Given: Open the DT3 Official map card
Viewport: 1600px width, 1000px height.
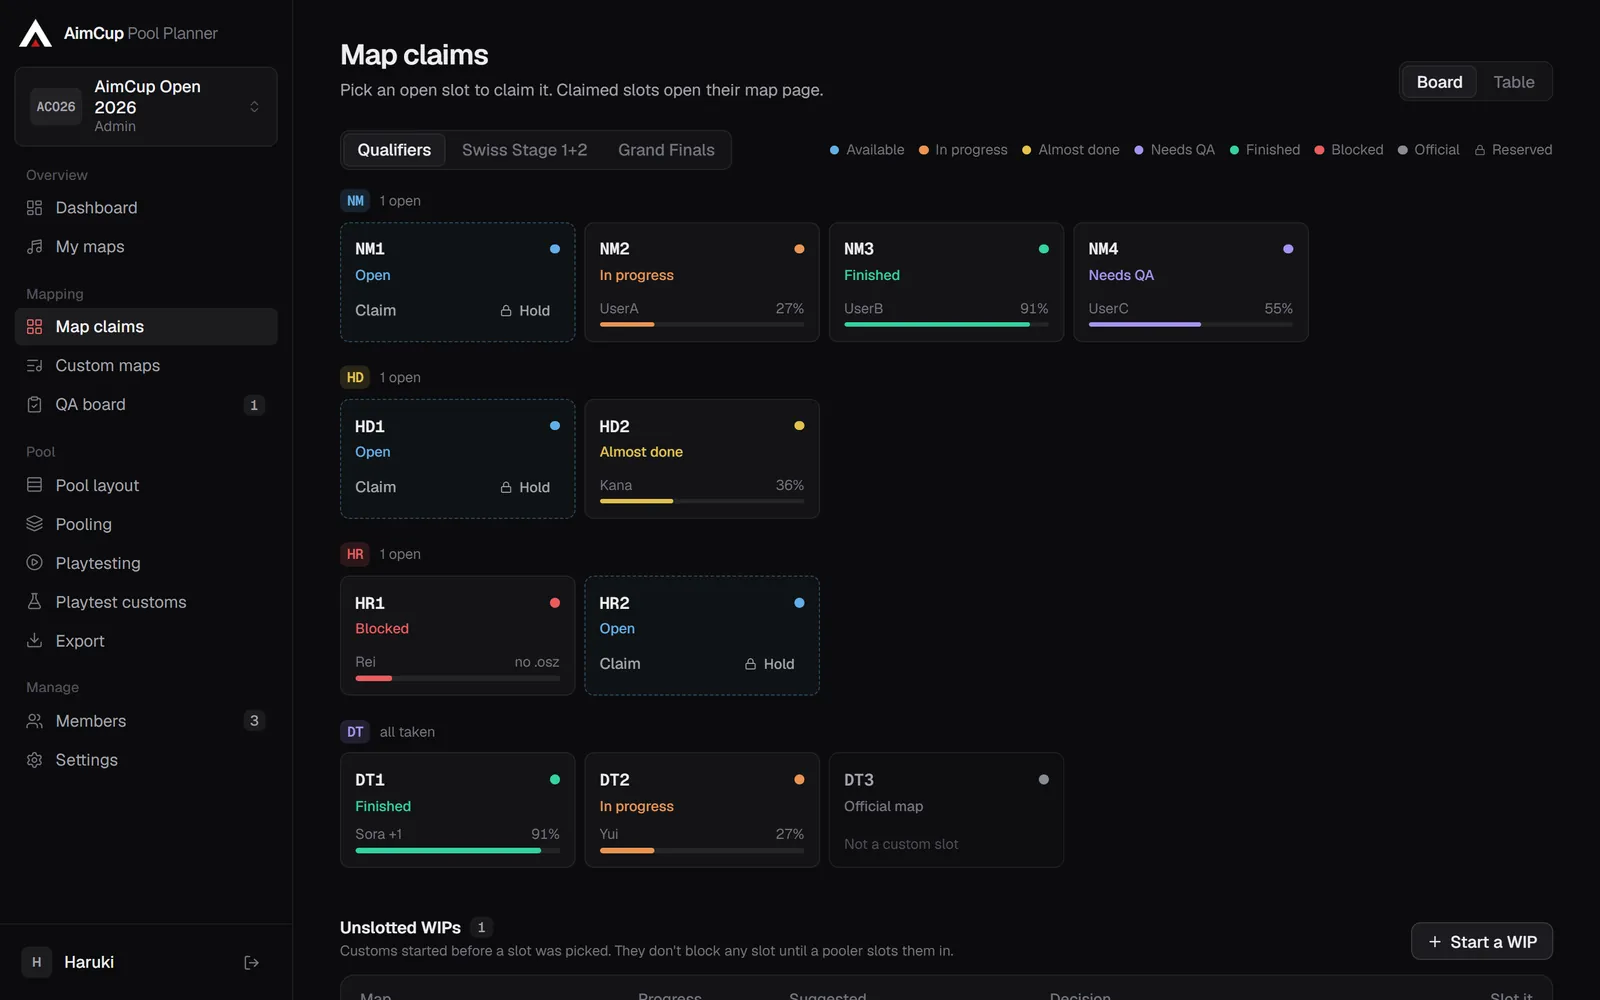Looking at the screenshot, I should point(946,810).
